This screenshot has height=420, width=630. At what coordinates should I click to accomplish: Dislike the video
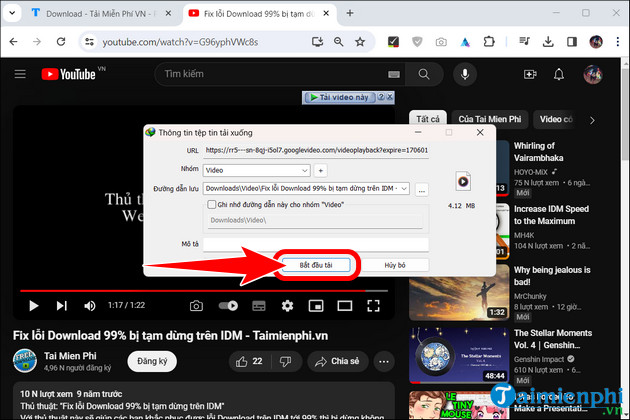[286, 362]
